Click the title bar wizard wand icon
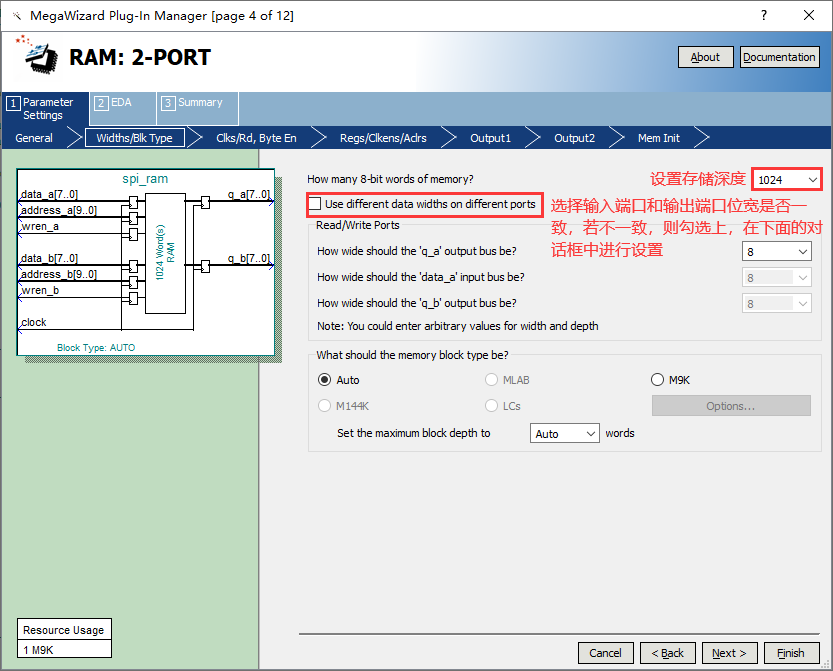 click(15, 15)
